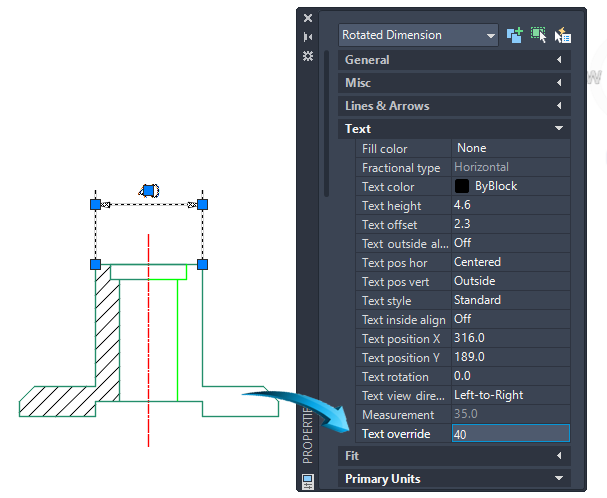Open Quick Select tool
This screenshot has width=607, height=498.
click(562, 35)
